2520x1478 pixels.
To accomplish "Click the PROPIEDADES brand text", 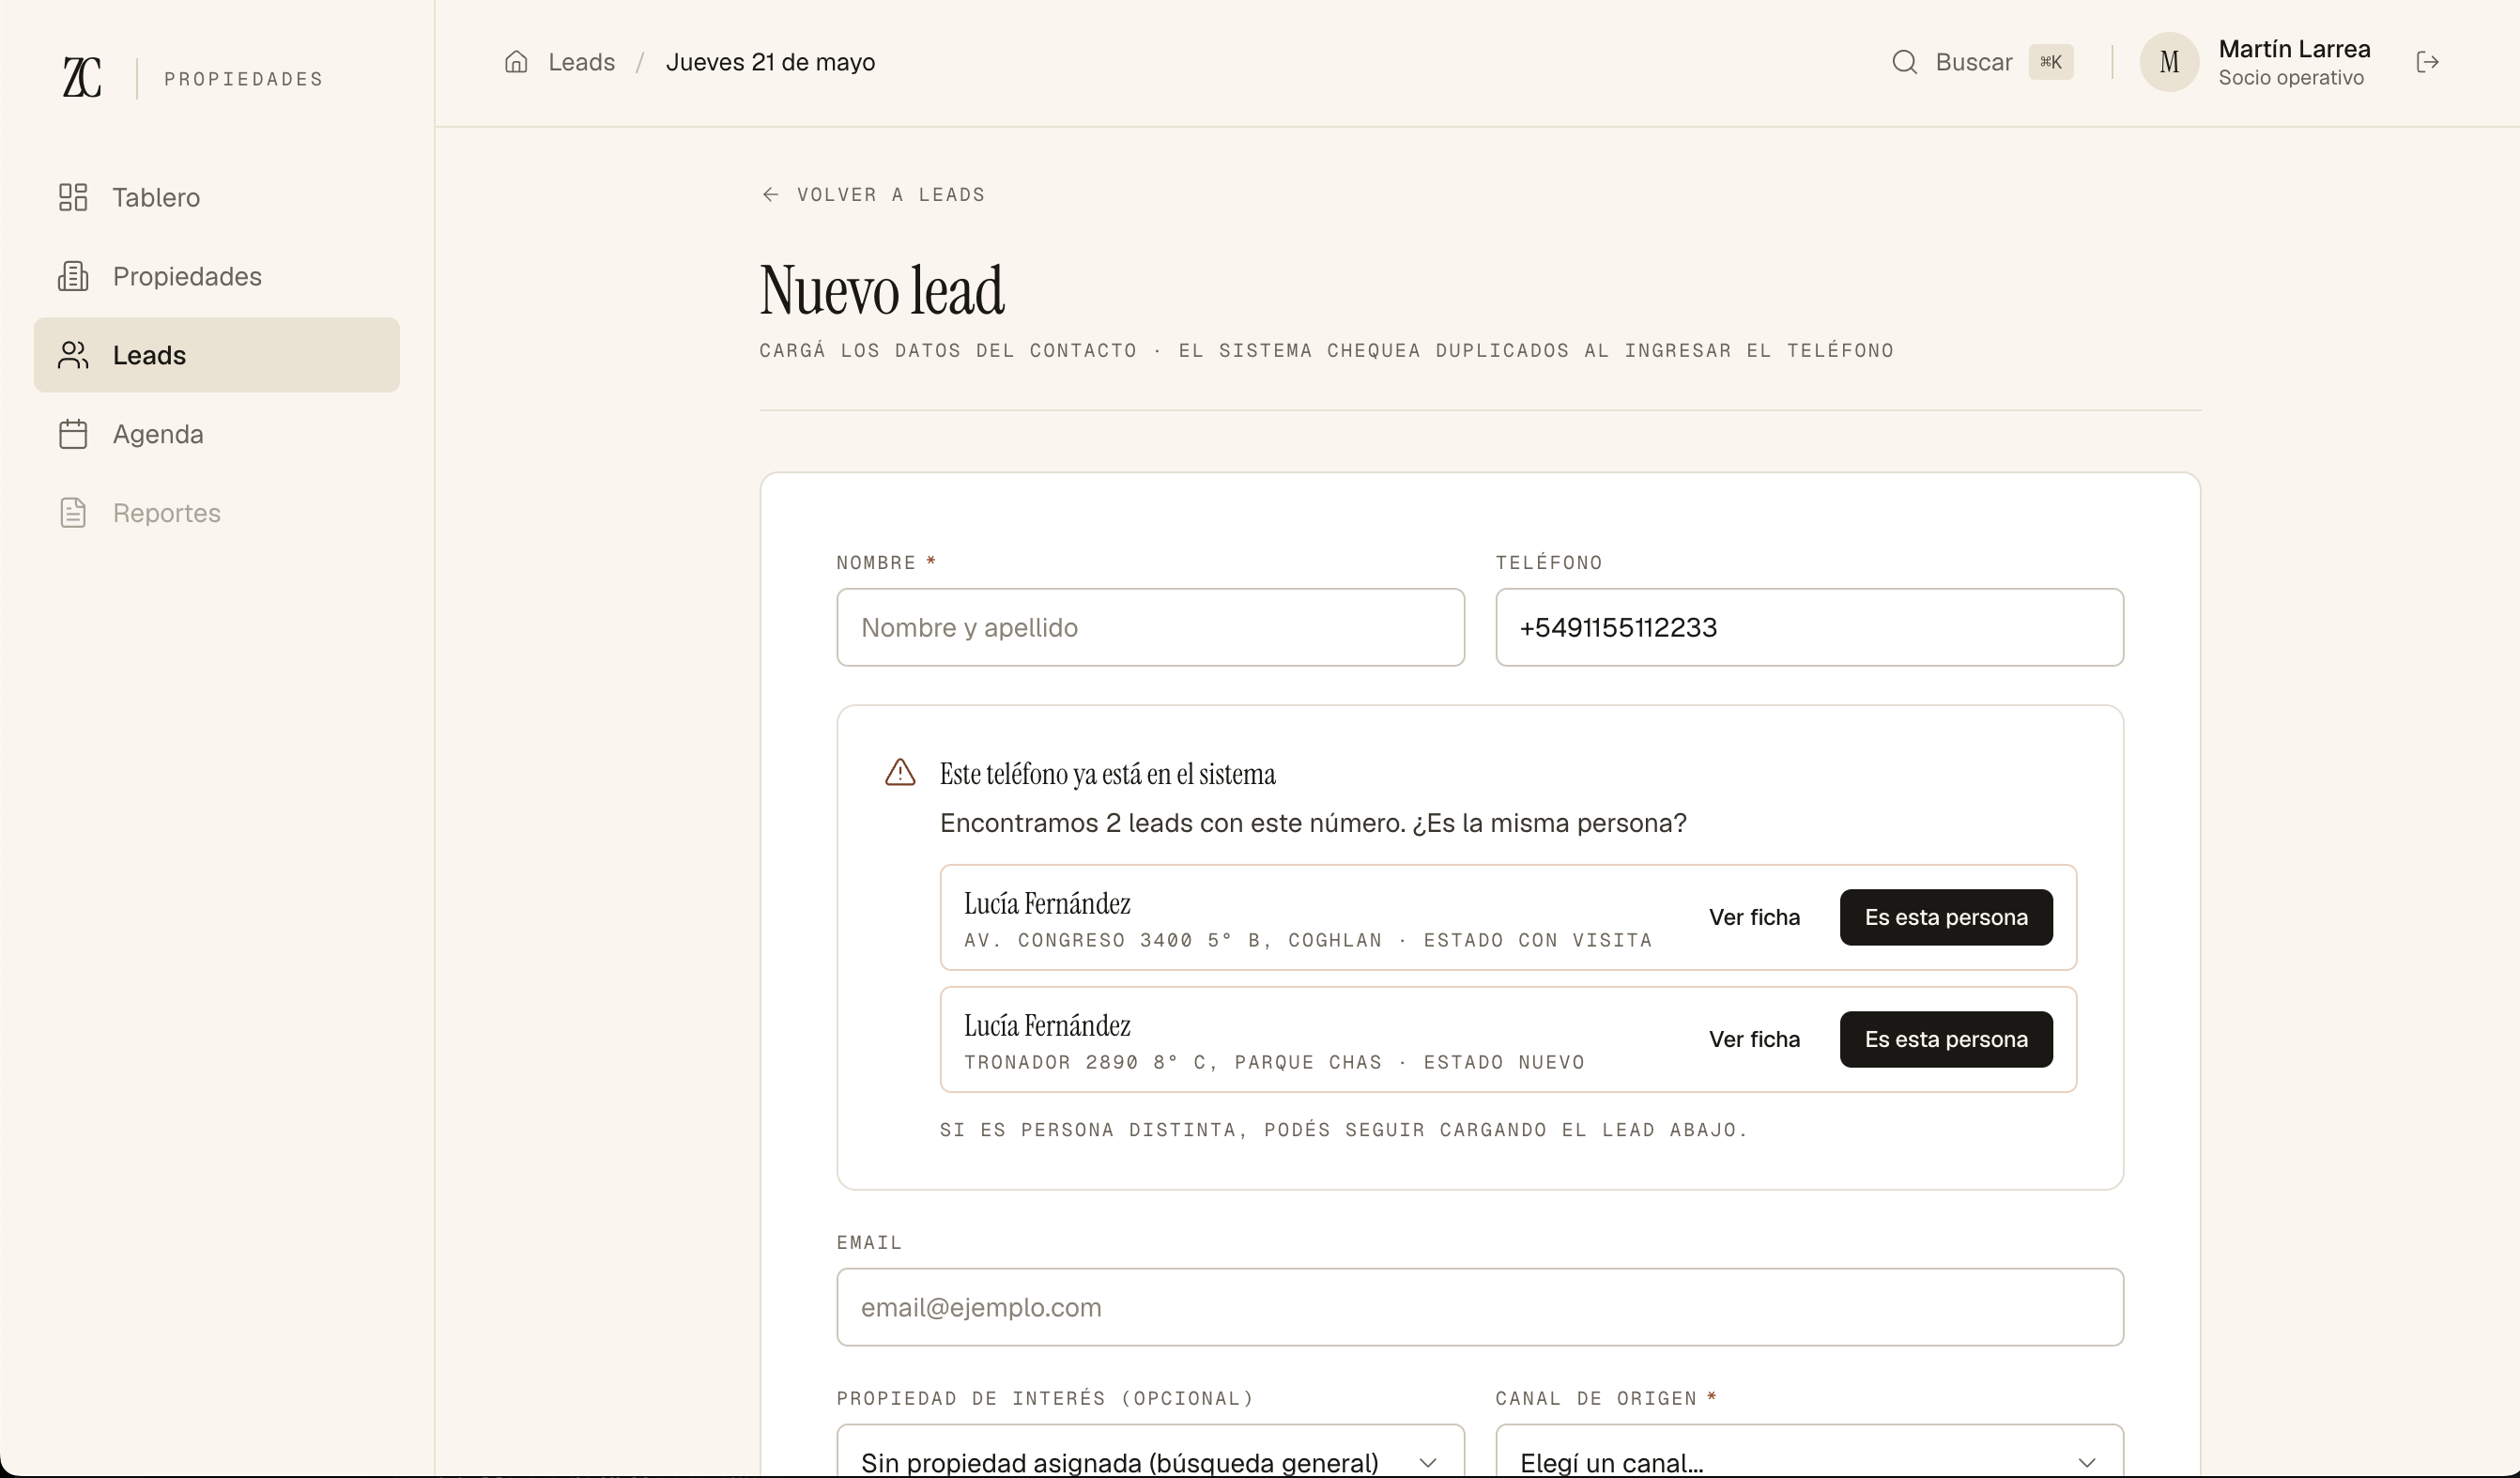I will [244, 79].
